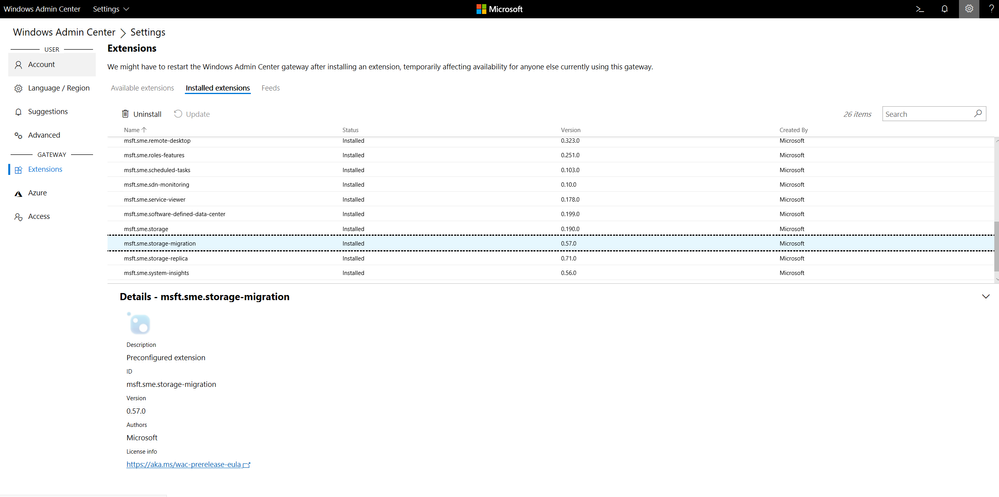Click the Update button
Screen dimensions: 999x497
192,114
